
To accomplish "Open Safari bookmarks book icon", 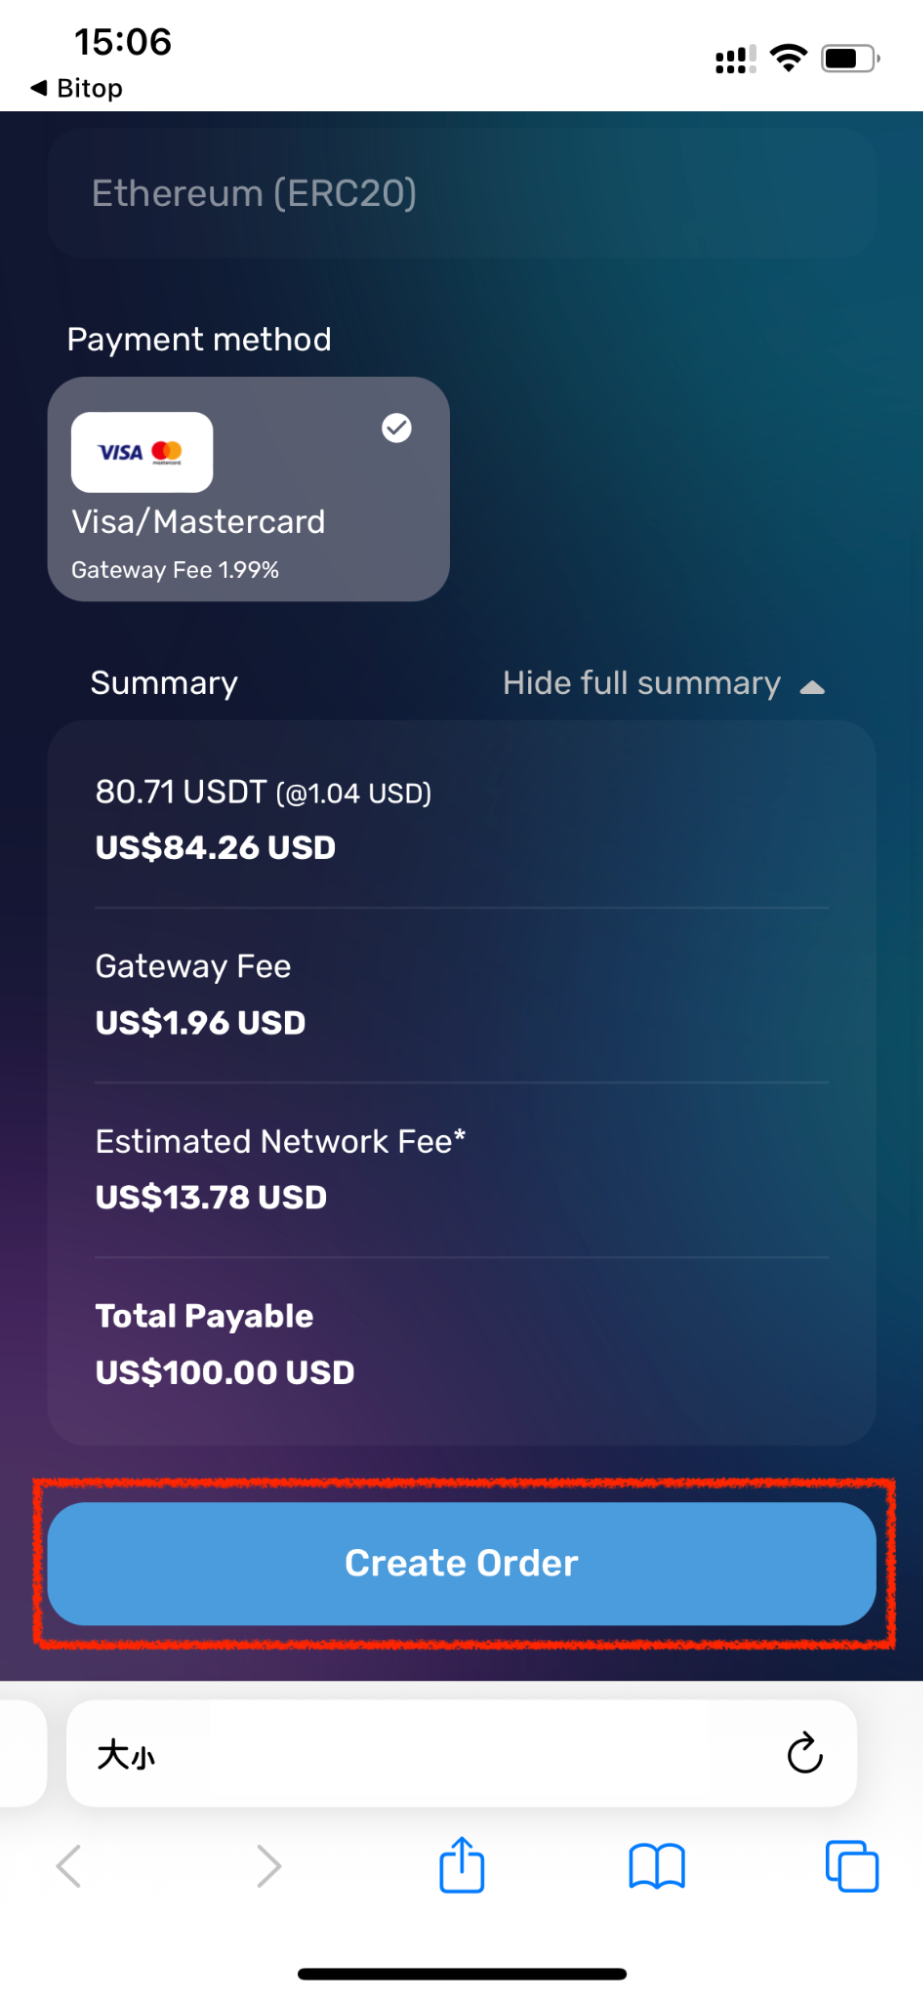I will click(657, 1866).
